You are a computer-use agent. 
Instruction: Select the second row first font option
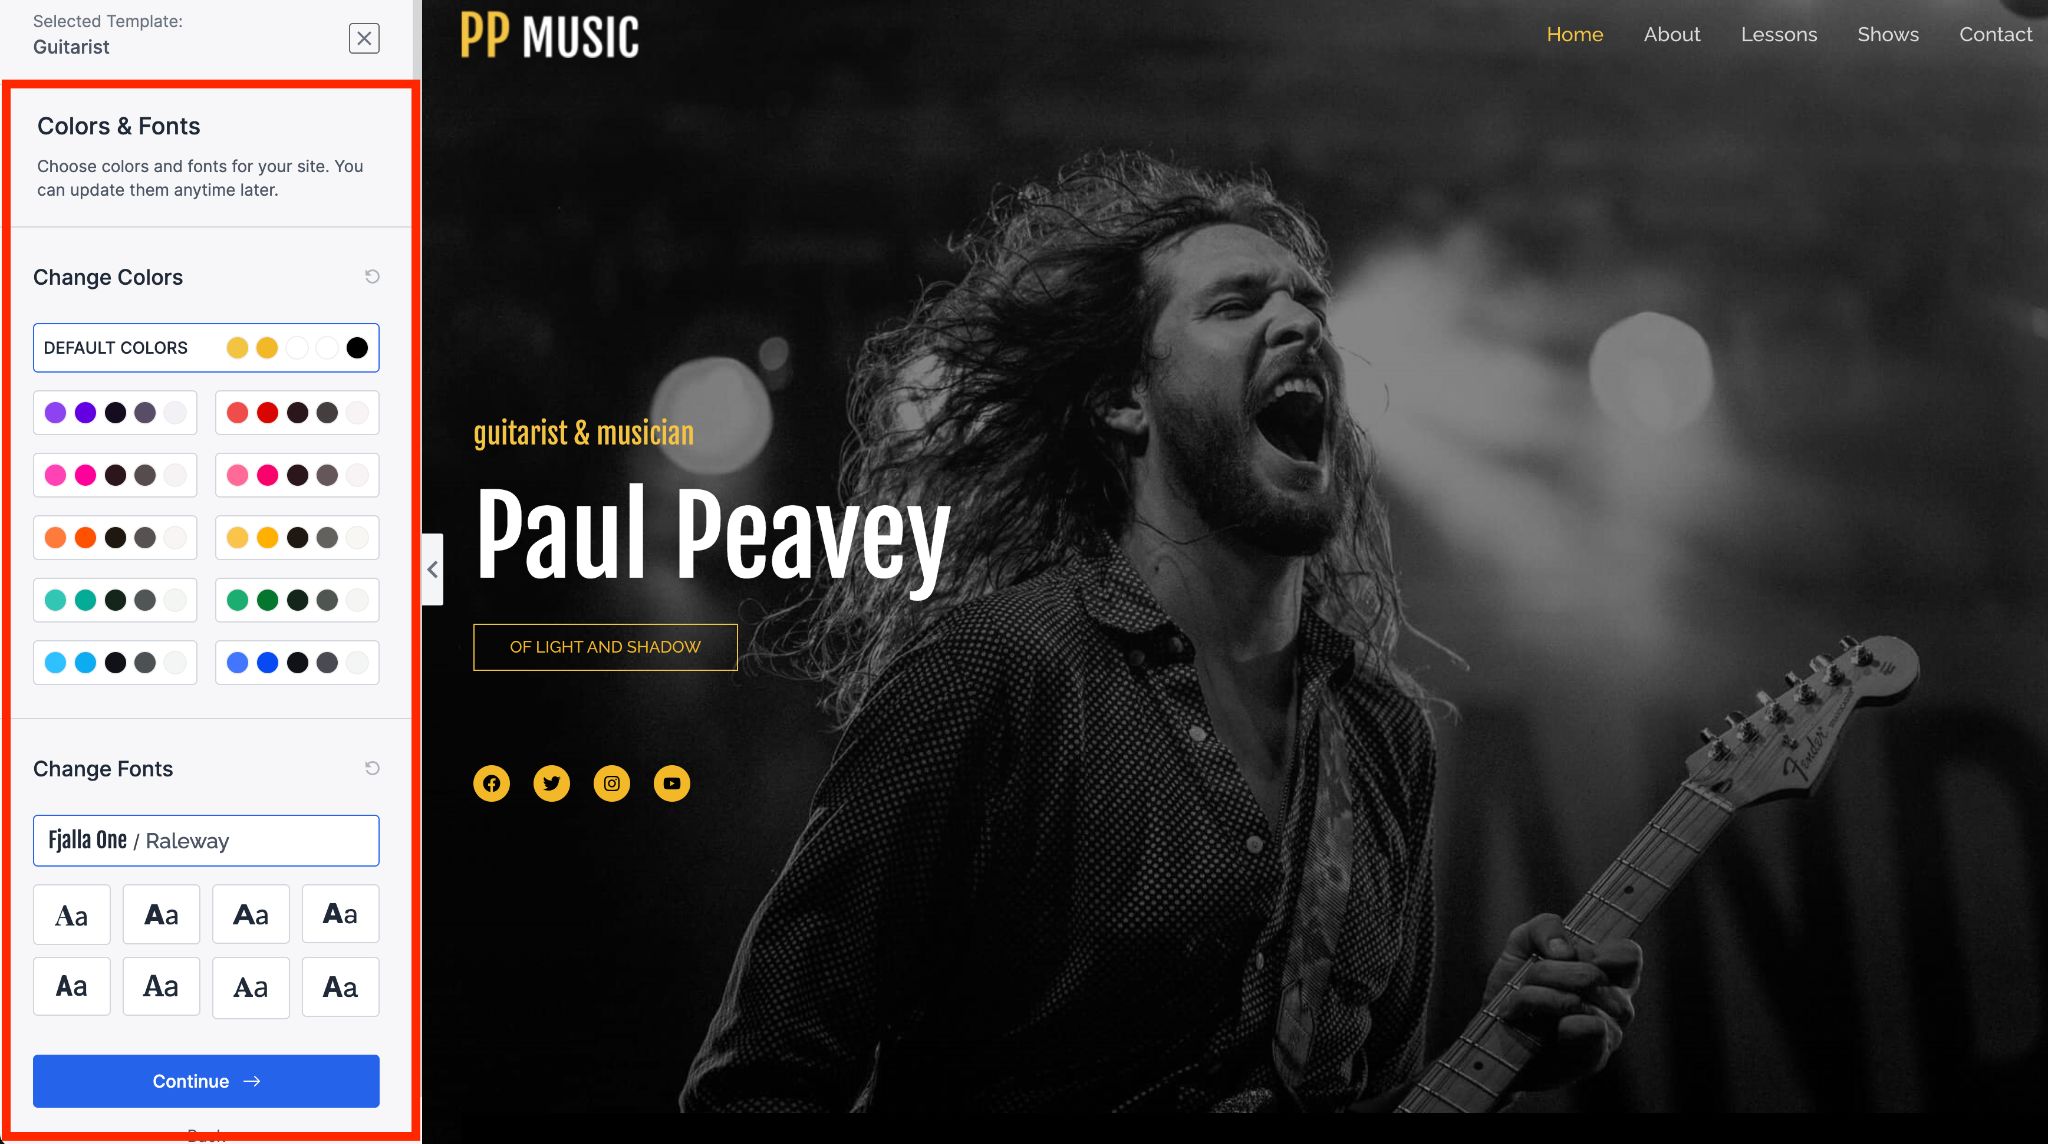pos(72,985)
